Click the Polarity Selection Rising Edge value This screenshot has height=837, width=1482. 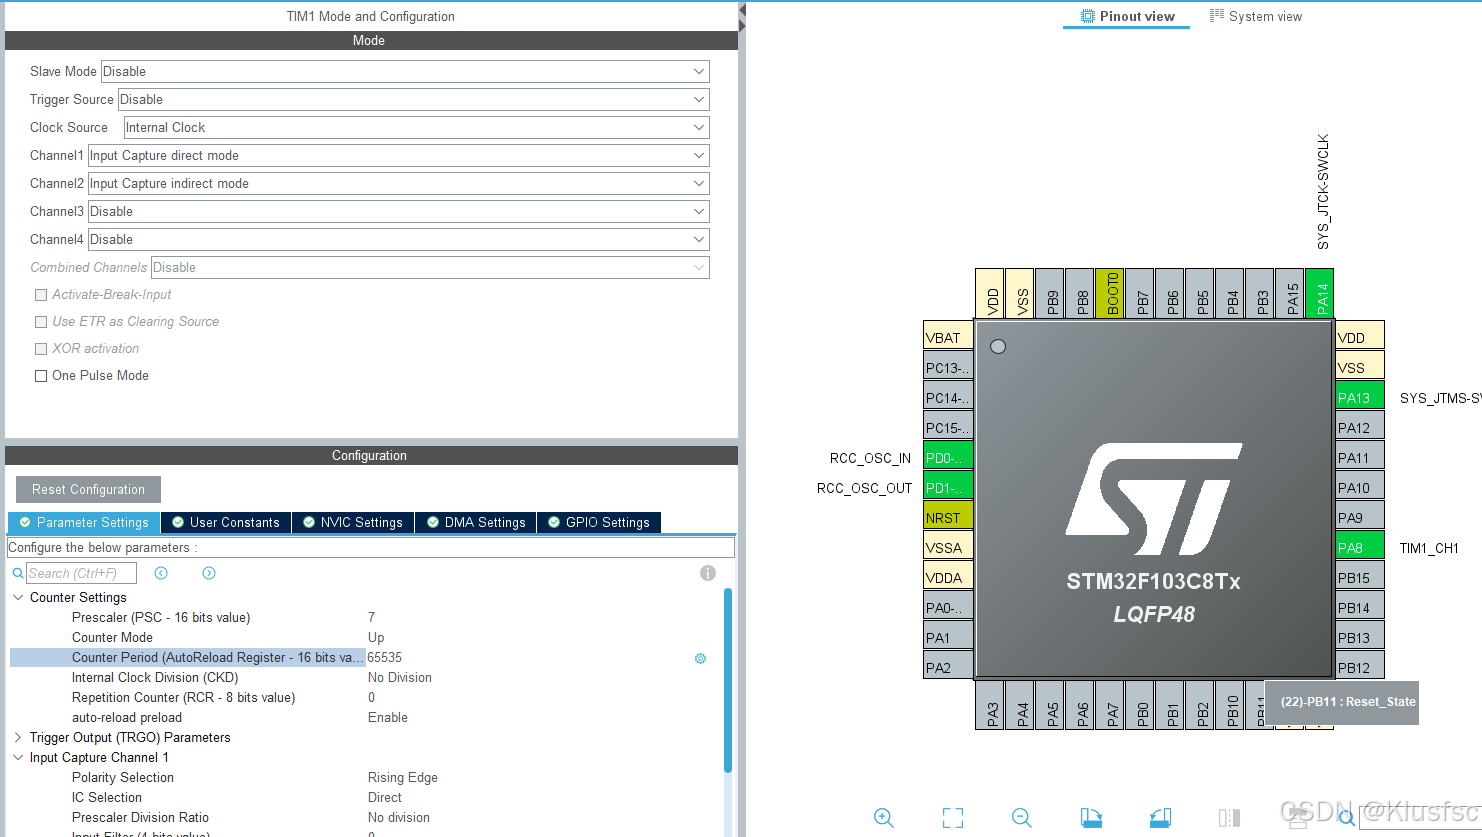(403, 777)
